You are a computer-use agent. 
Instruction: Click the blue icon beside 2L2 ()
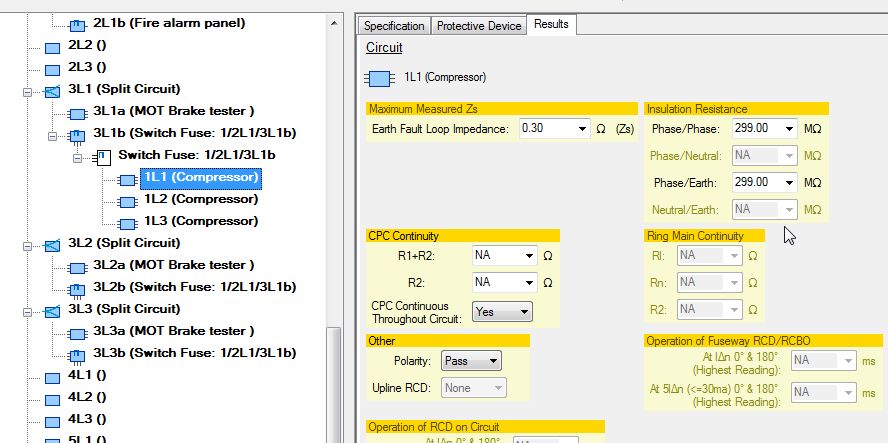(x=52, y=48)
